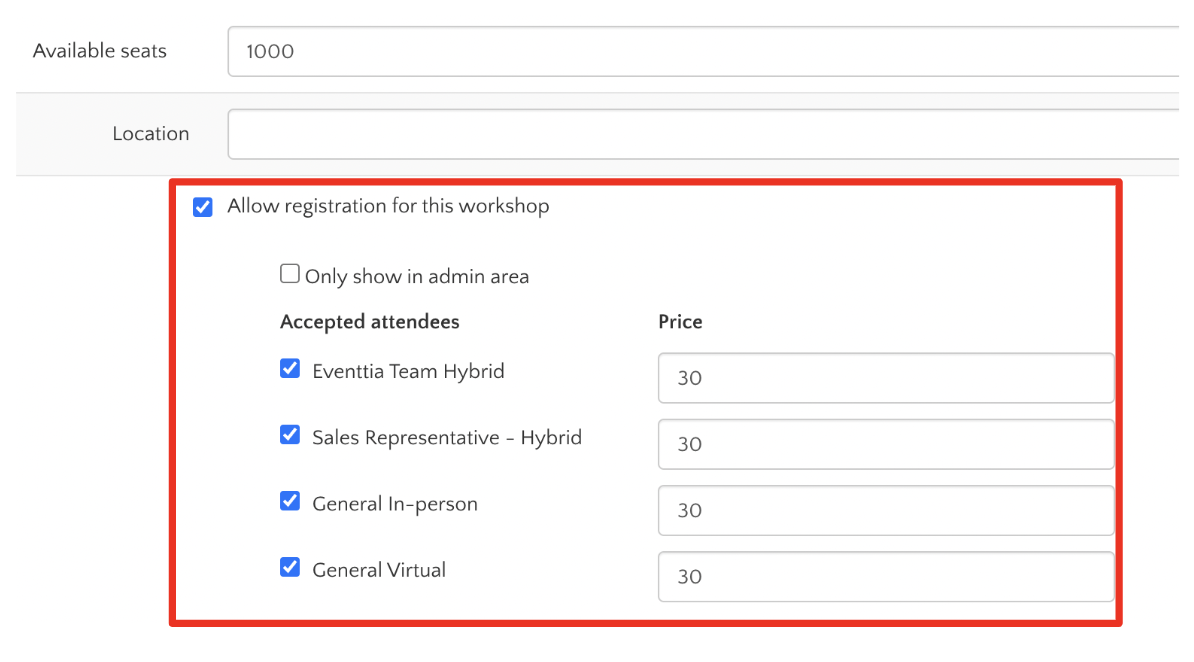The image size is (1194, 662).
Task: Uncheck the Allow registration checkbox
Action: click(203, 207)
